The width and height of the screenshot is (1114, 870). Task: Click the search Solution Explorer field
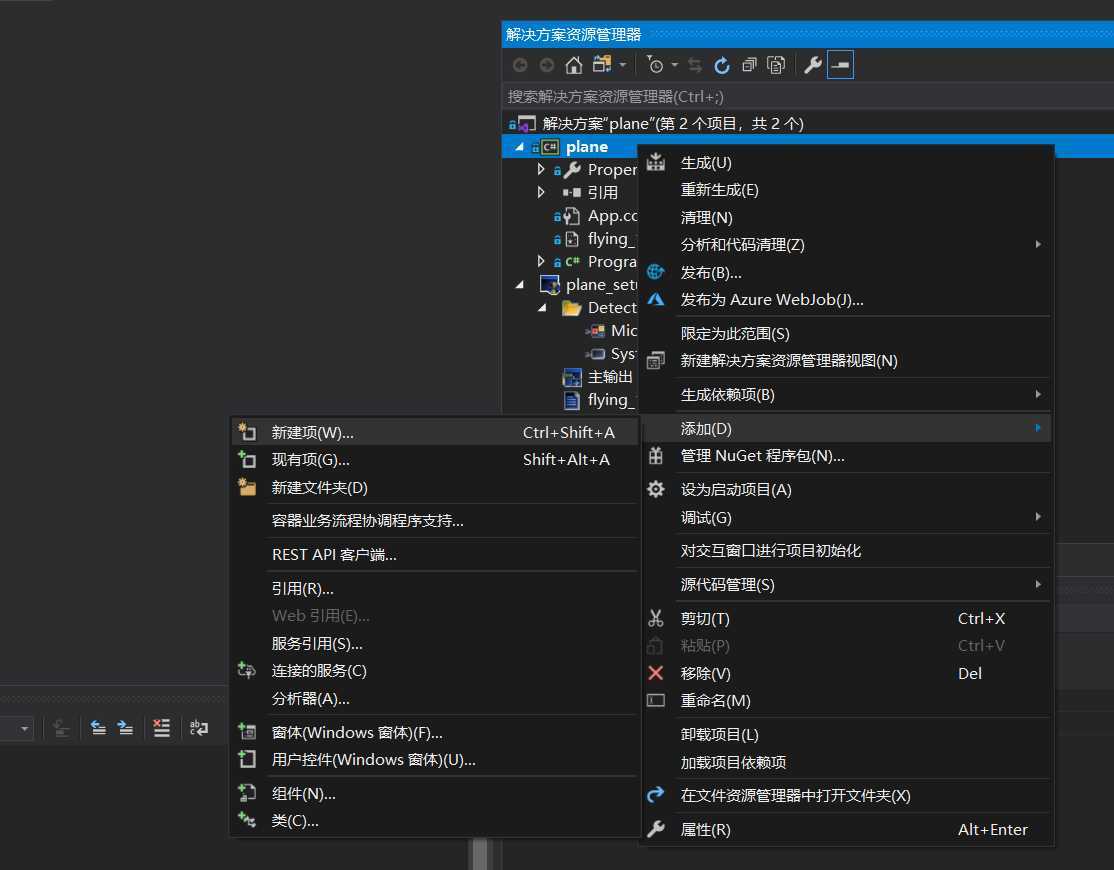point(808,97)
